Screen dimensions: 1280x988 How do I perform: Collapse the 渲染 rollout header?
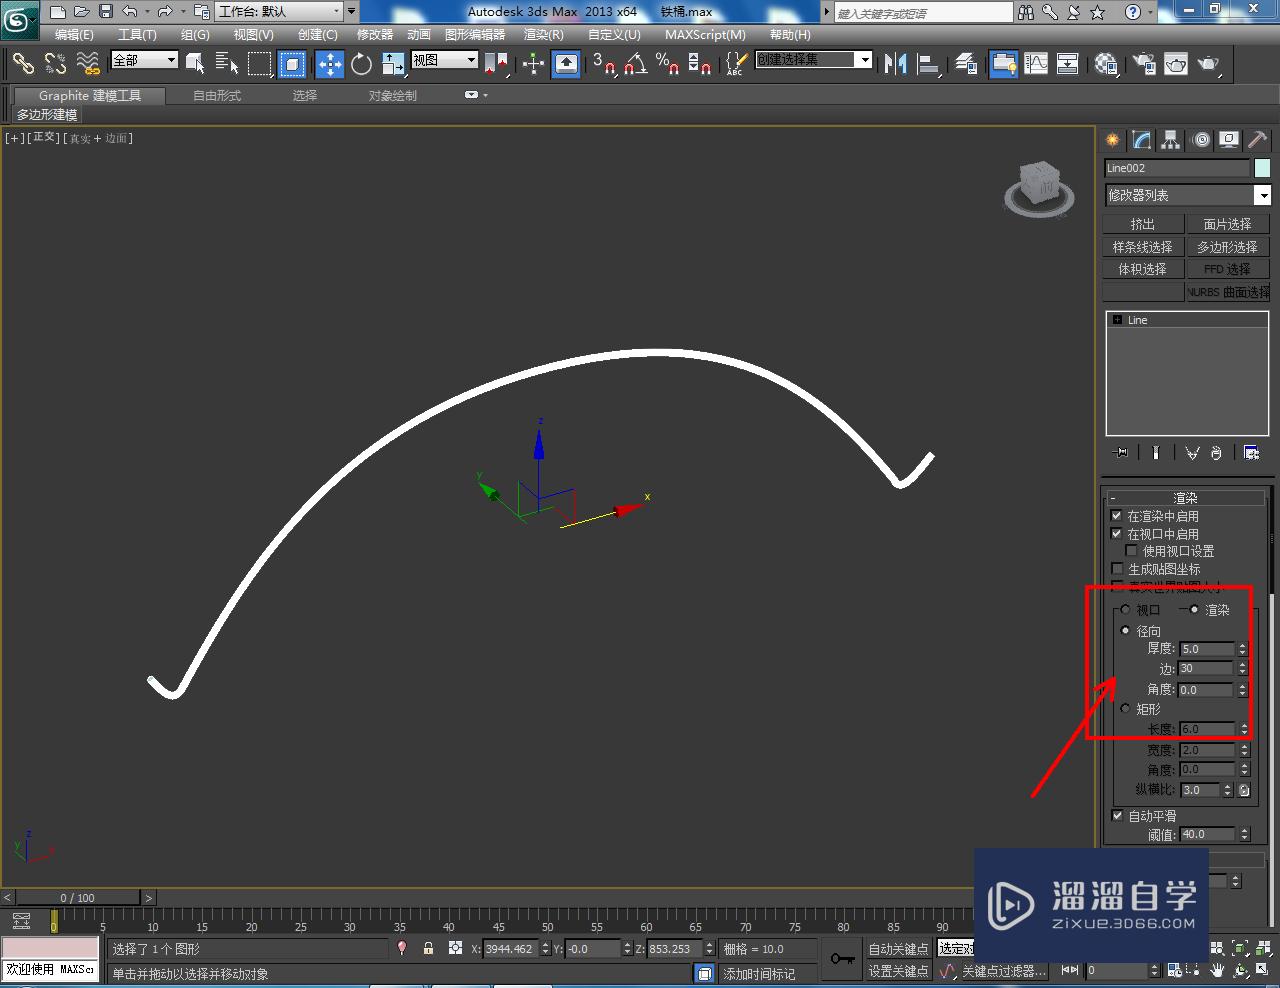pyautogui.click(x=1186, y=498)
